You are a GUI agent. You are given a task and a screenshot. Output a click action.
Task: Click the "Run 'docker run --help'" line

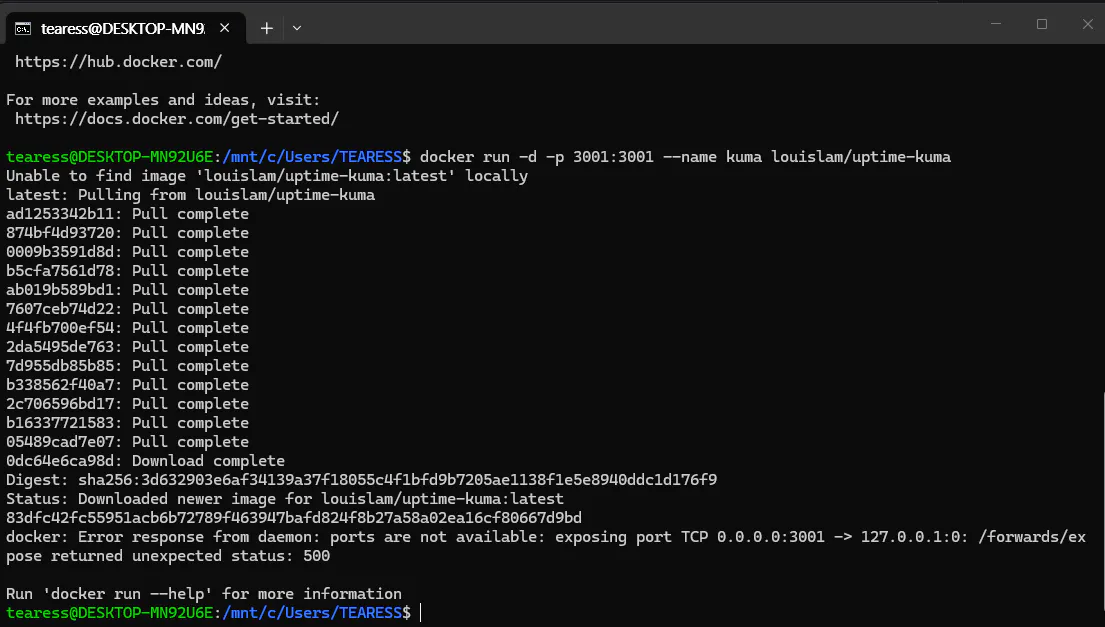[204, 594]
